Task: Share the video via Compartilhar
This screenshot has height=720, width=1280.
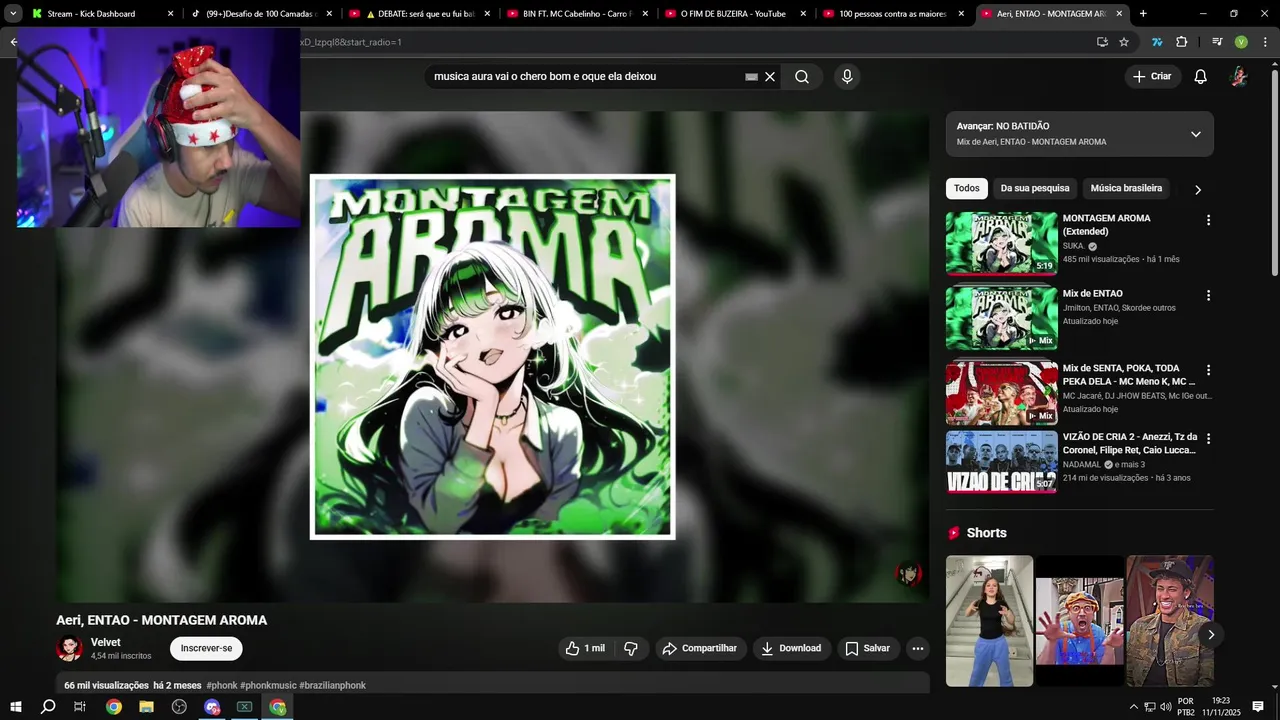Action: click(700, 649)
